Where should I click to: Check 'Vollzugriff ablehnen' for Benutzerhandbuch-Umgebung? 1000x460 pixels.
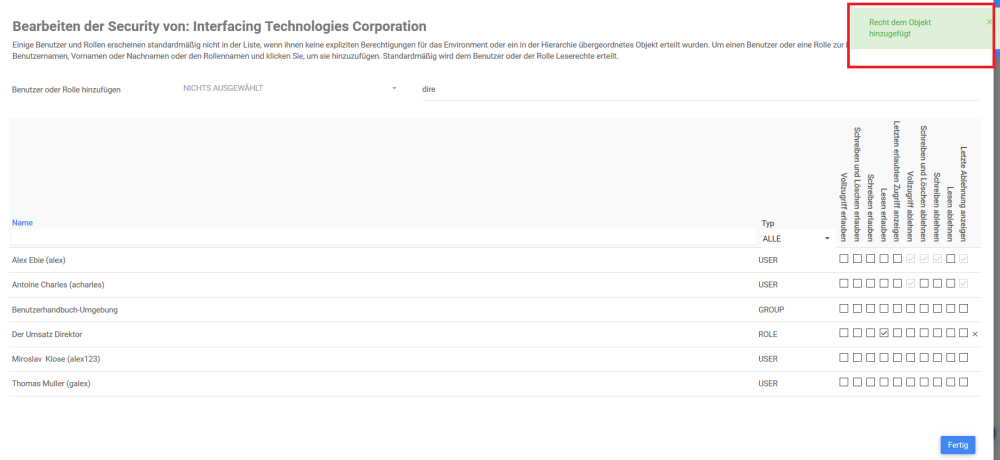pyautogui.click(x=911, y=308)
